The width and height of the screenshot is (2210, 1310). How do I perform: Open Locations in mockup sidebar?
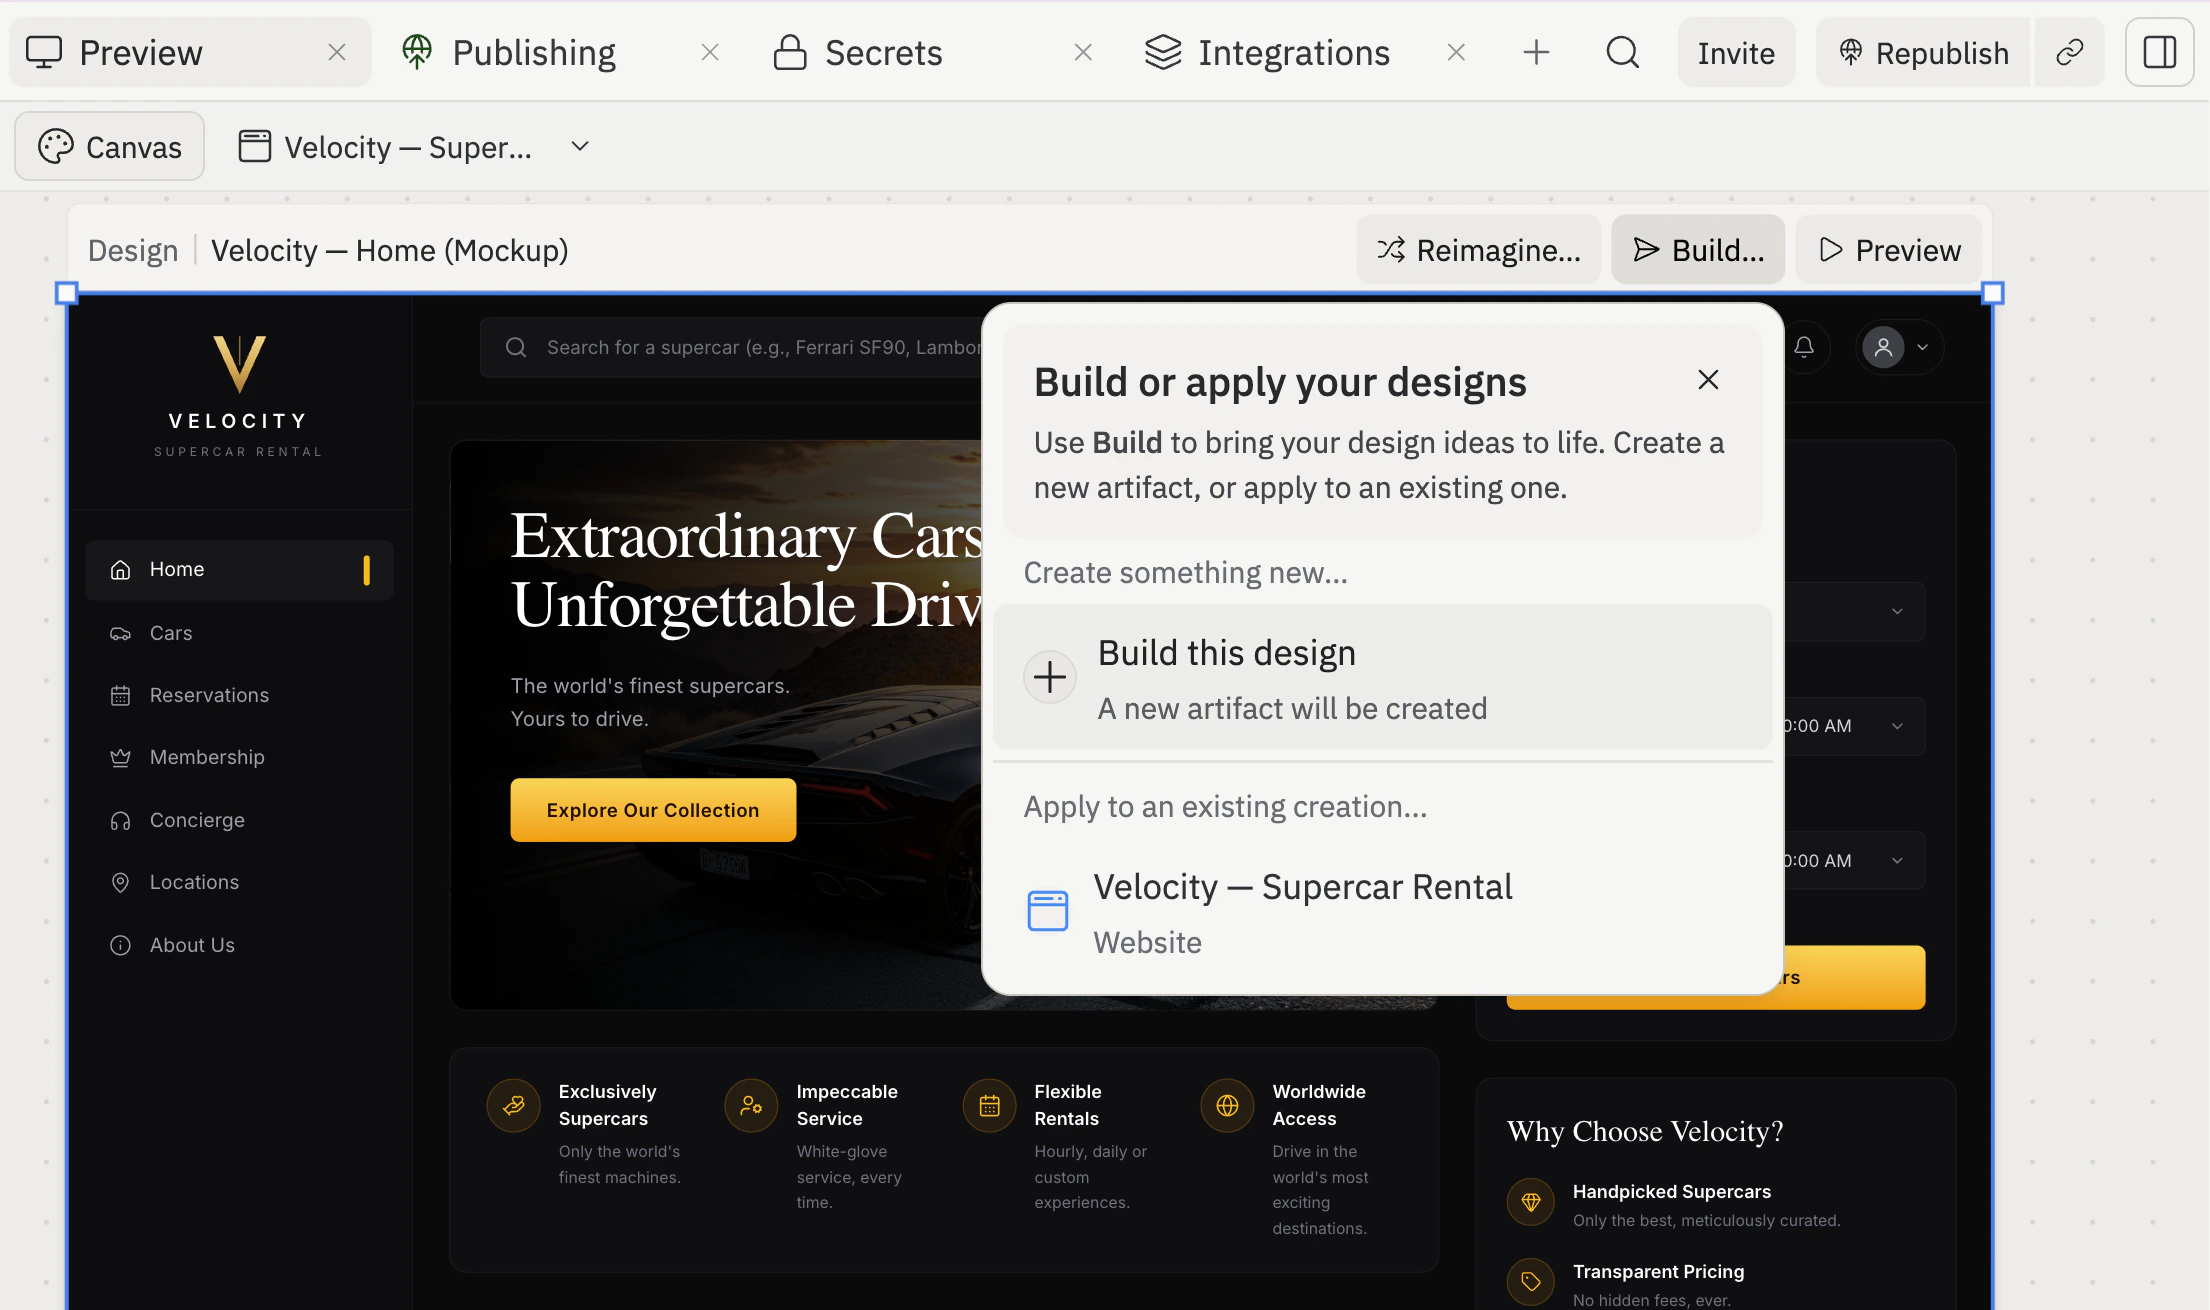239,882
